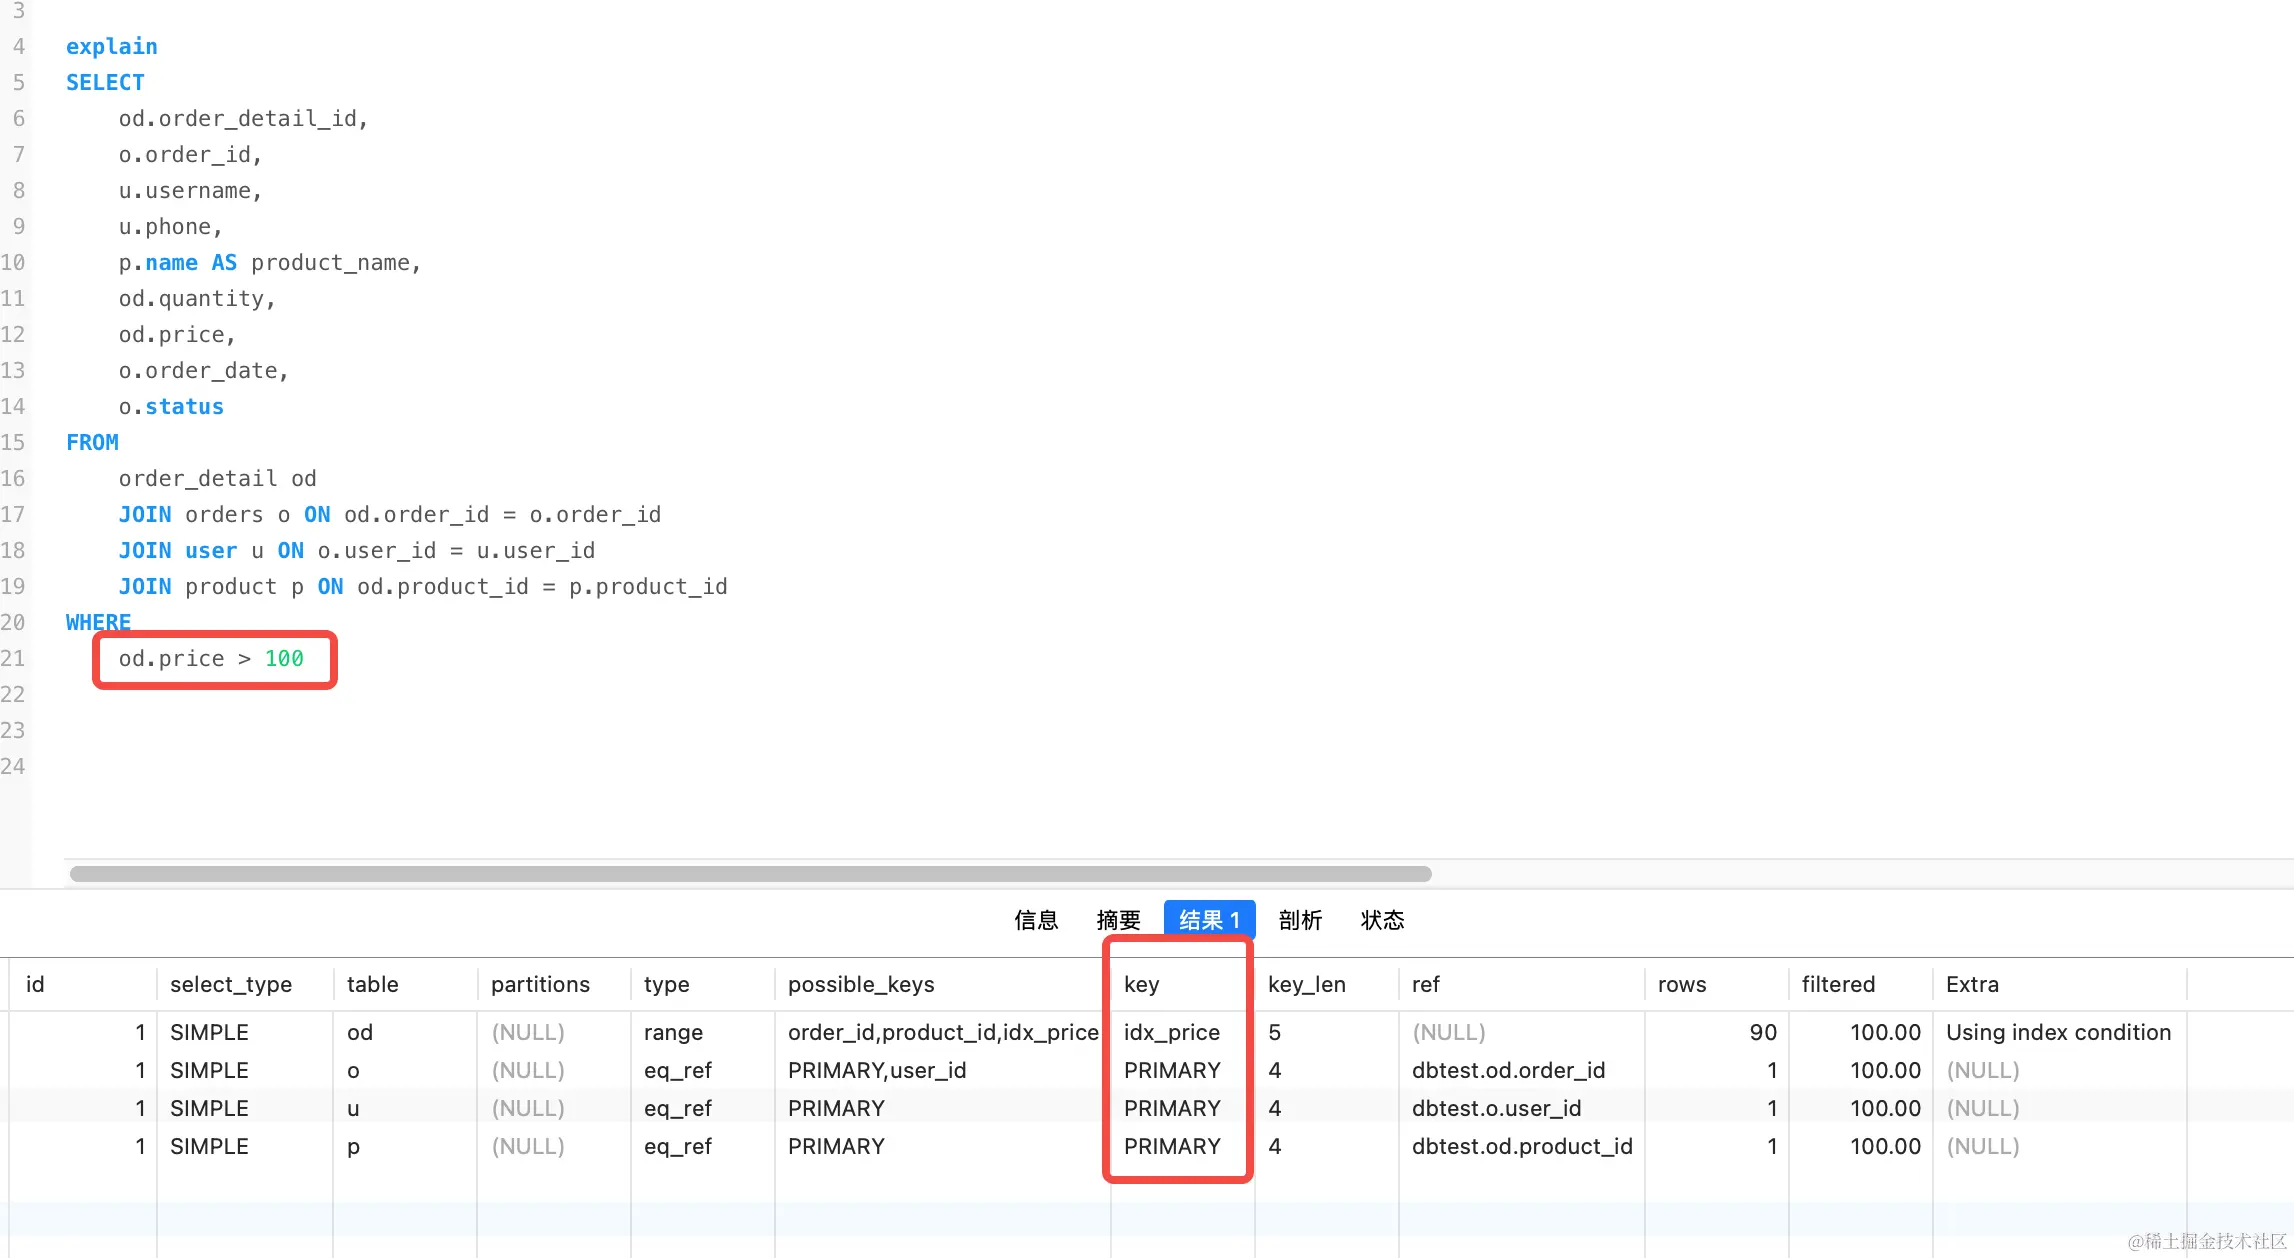Screen dimensions: 2294x1258
Task: Open the 摘要 tab
Action: [1118, 920]
